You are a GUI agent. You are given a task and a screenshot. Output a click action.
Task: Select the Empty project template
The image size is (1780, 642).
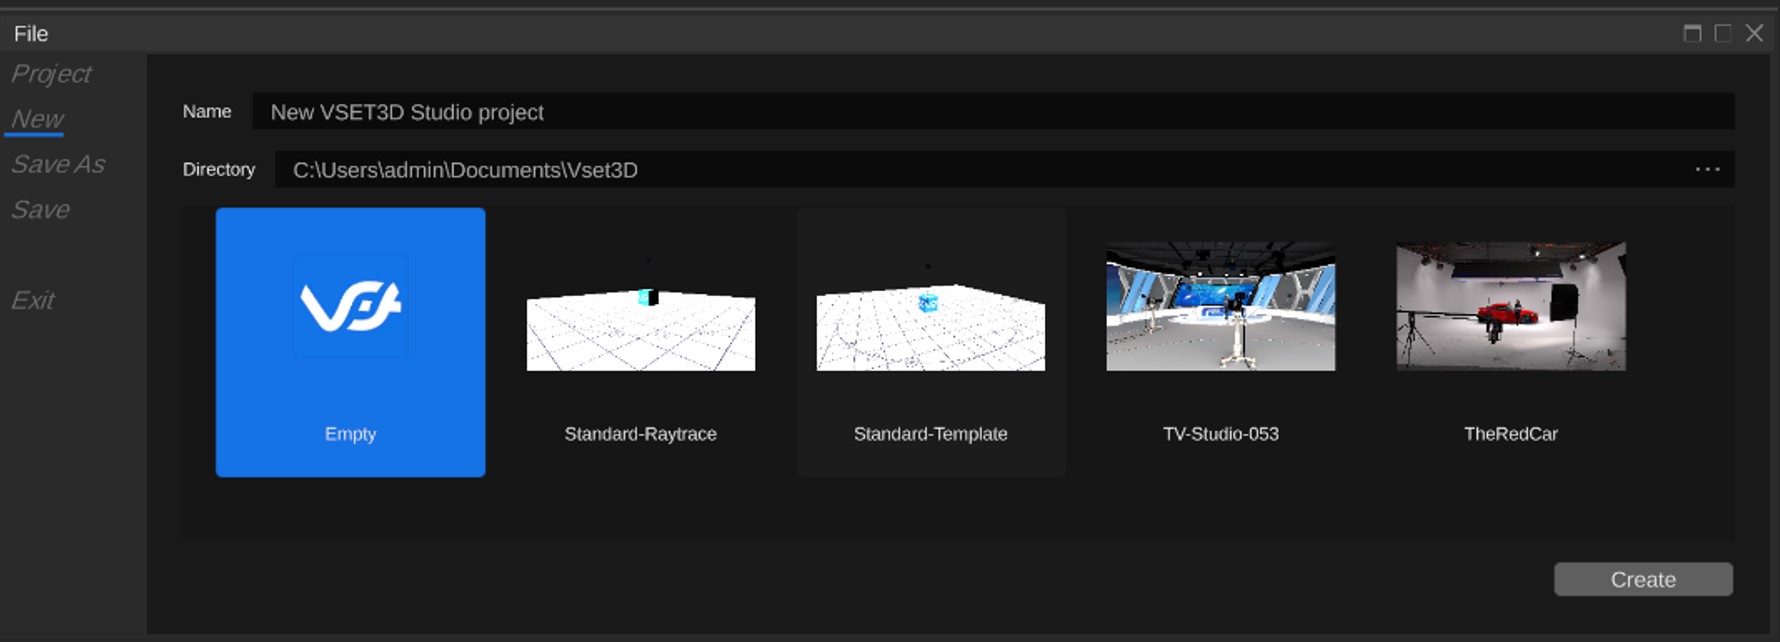pyautogui.click(x=350, y=342)
